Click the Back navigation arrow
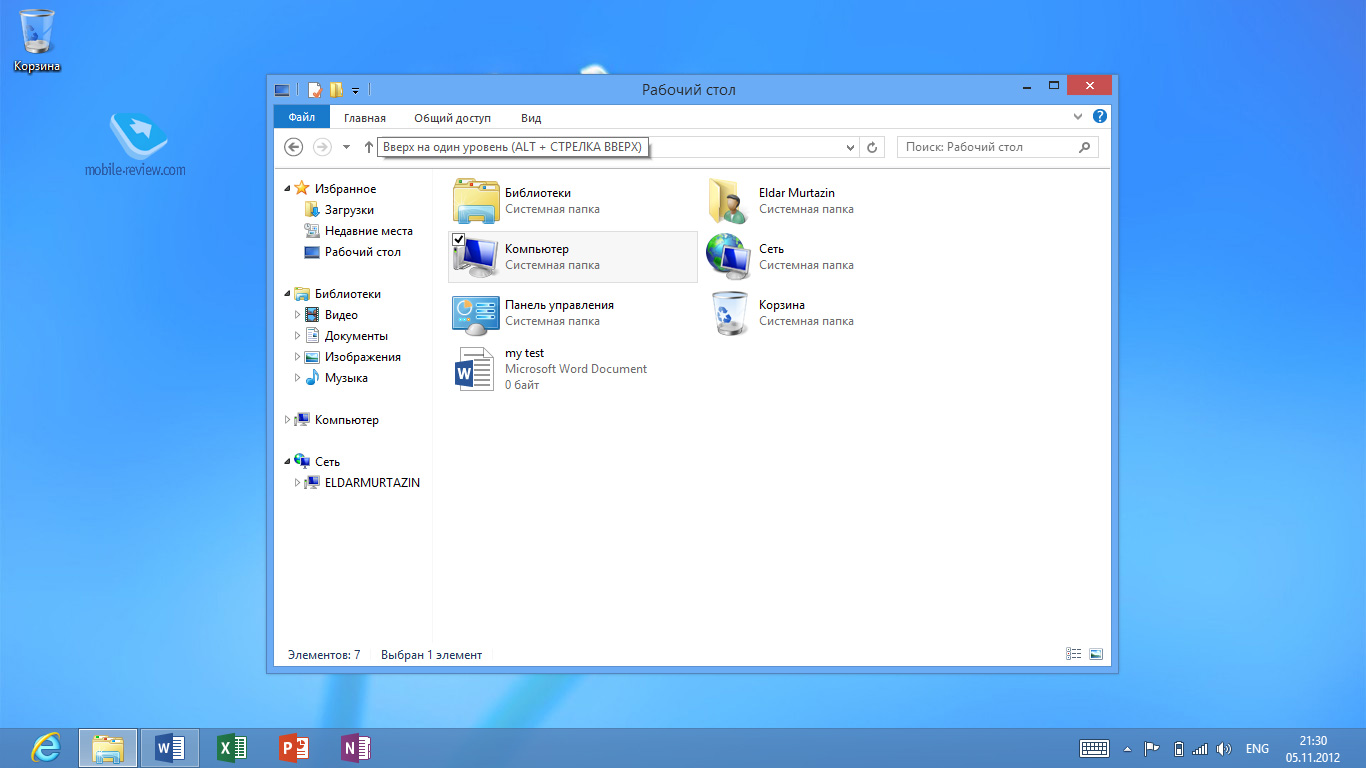 coord(293,147)
